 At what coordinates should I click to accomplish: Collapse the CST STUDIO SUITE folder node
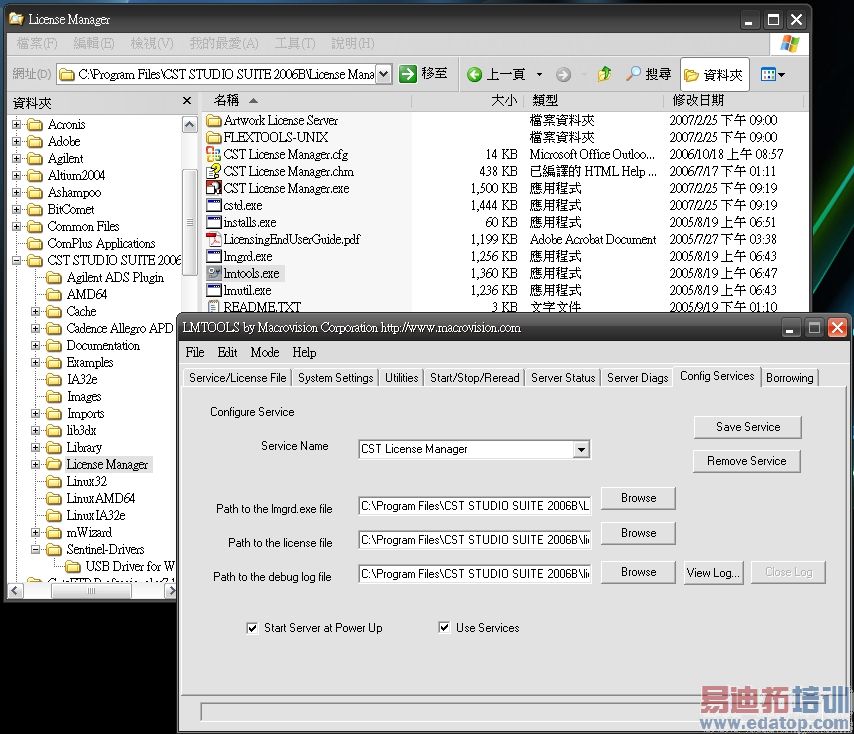[x=16, y=260]
